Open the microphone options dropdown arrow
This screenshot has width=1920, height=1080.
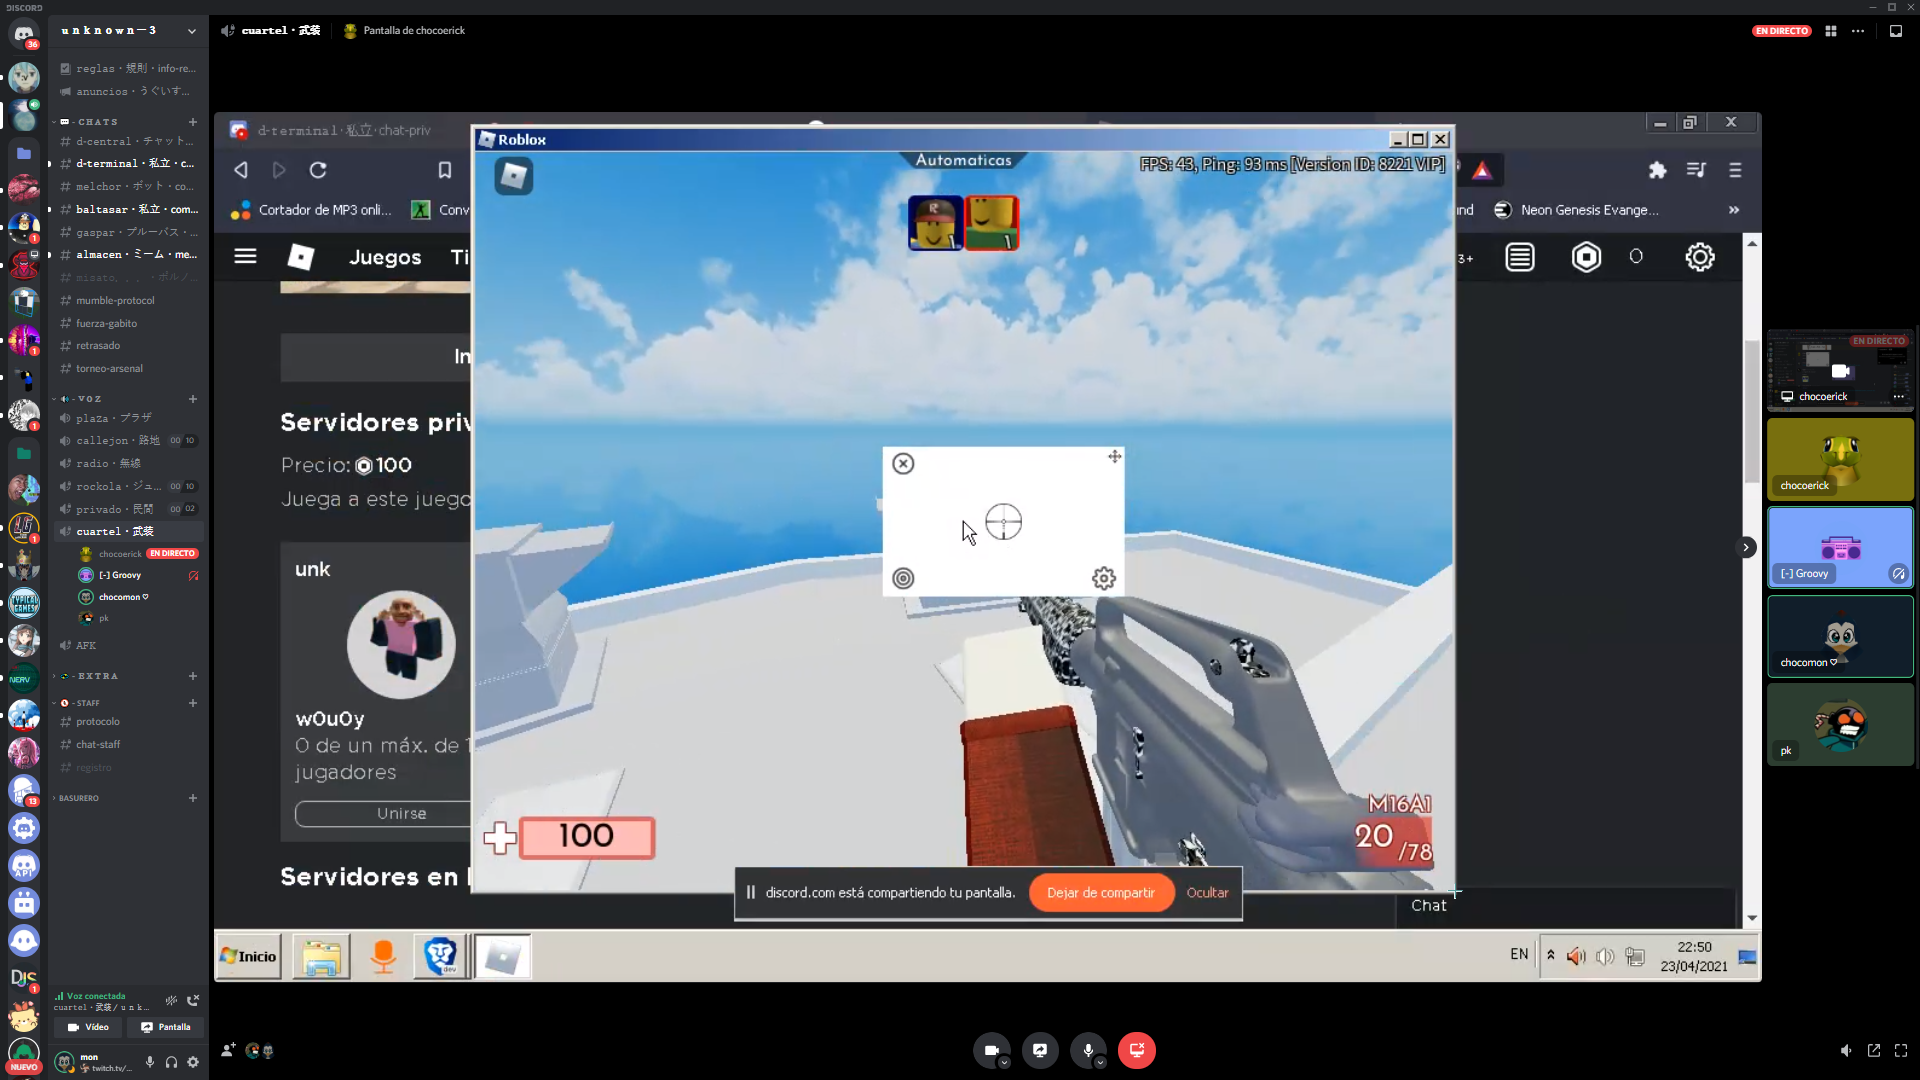(x=1100, y=1063)
